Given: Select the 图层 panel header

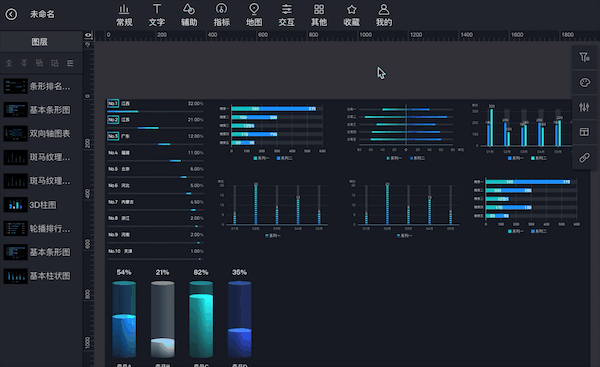Looking at the screenshot, I should coord(39,42).
